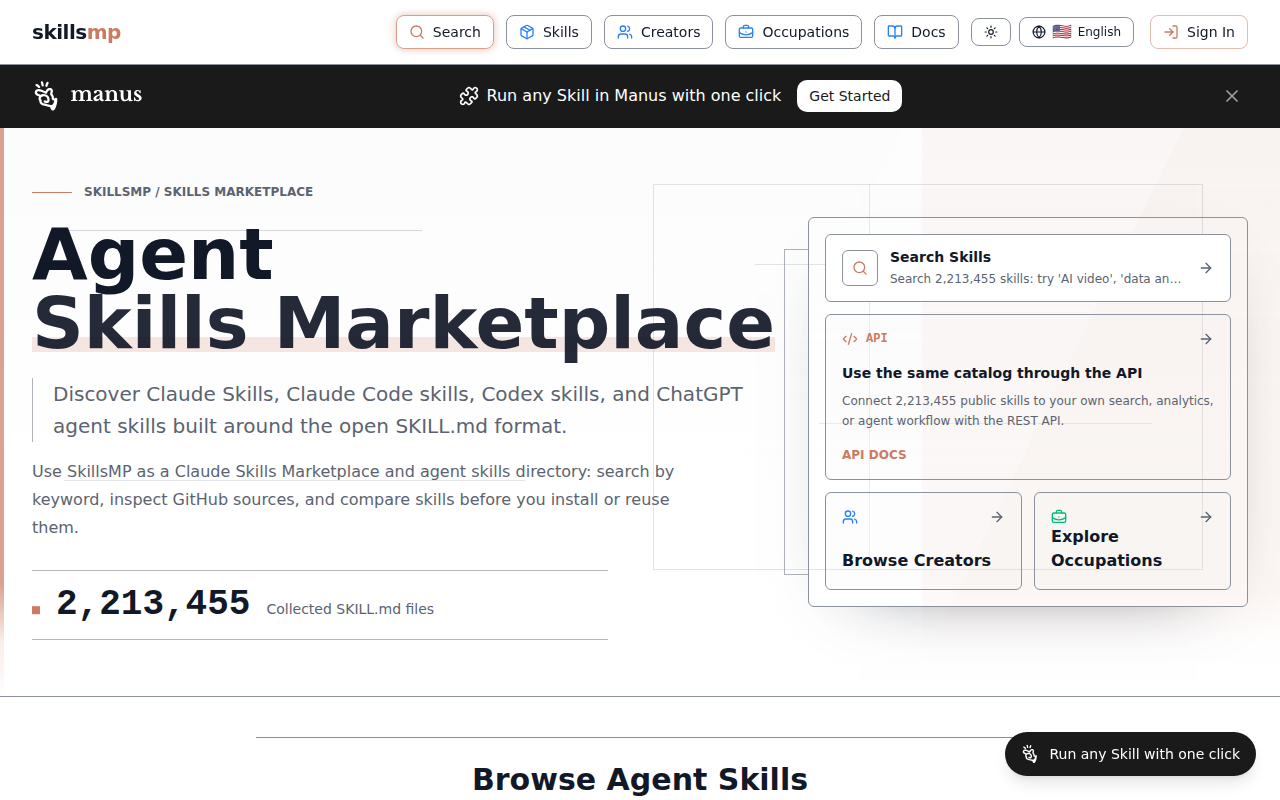The width and height of the screenshot is (1280, 800).
Task: Open the API DOCS link
Action: 874,454
